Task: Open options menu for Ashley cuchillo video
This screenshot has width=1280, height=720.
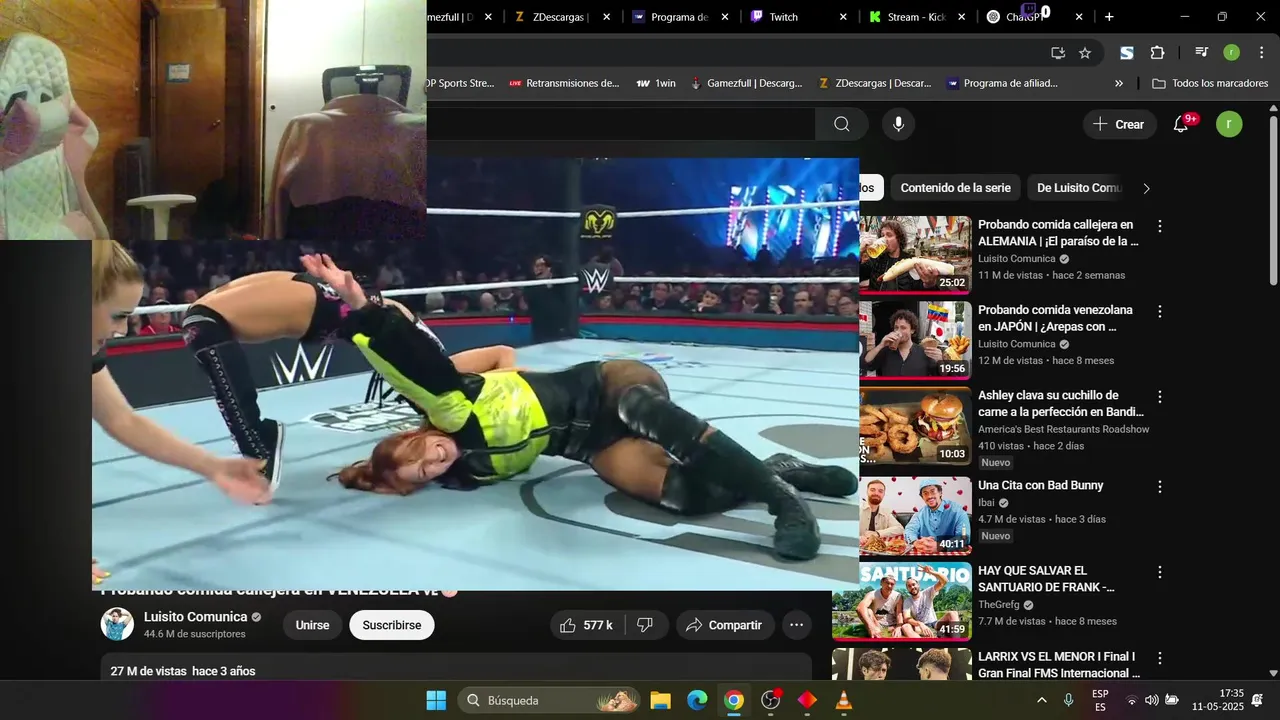Action: [x=1160, y=397]
